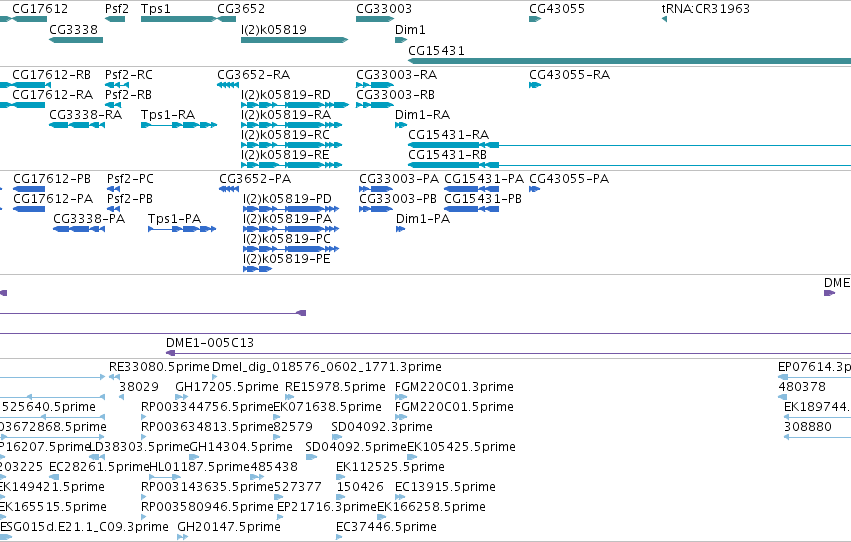Select the CG3652-PA protein feature
The width and height of the screenshot is (851, 542).
(229, 189)
